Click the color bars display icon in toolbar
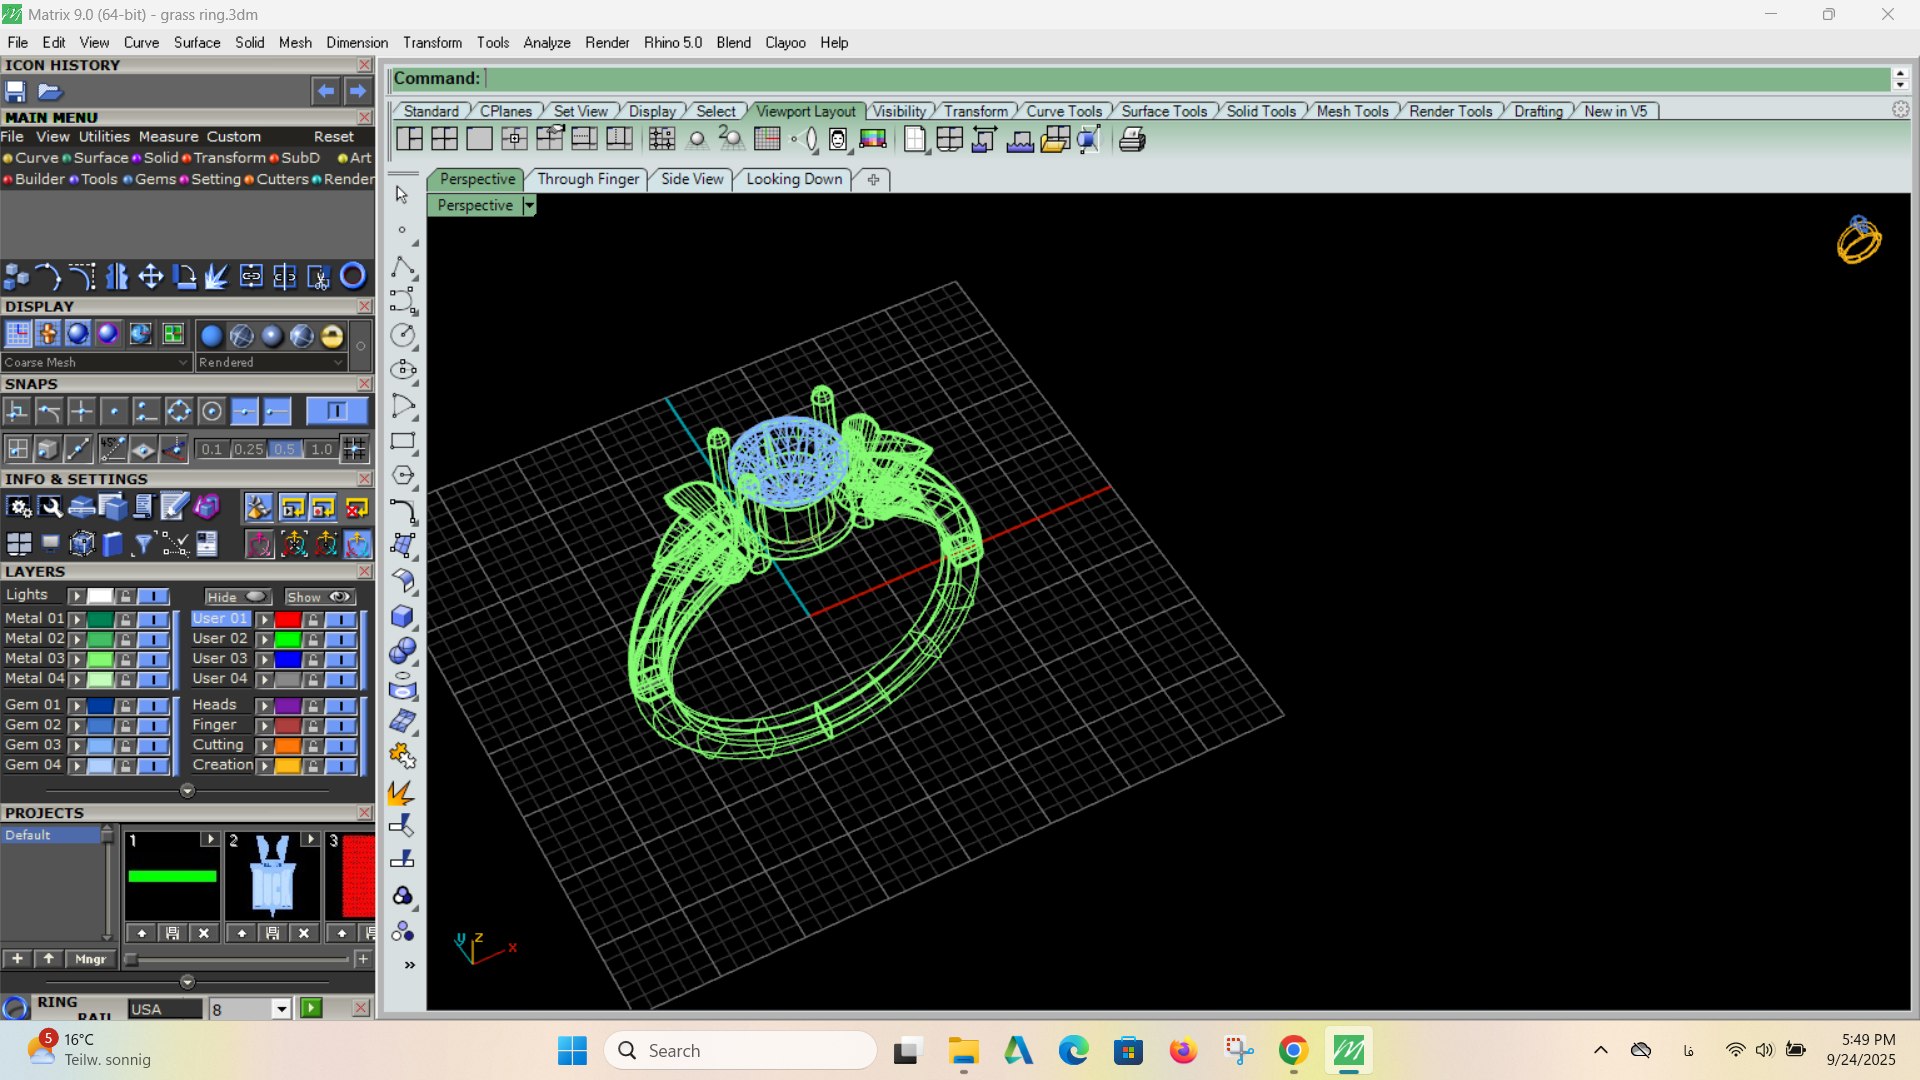 point(873,140)
